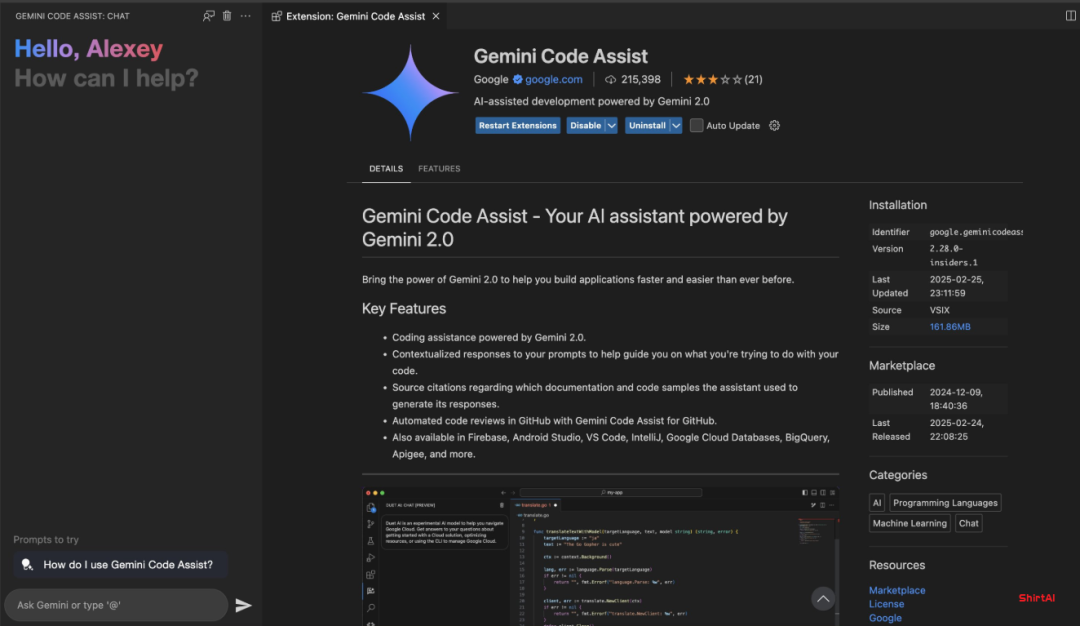Click the Chat category tag
Screen dimensions: 1080x626
click(968, 523)
